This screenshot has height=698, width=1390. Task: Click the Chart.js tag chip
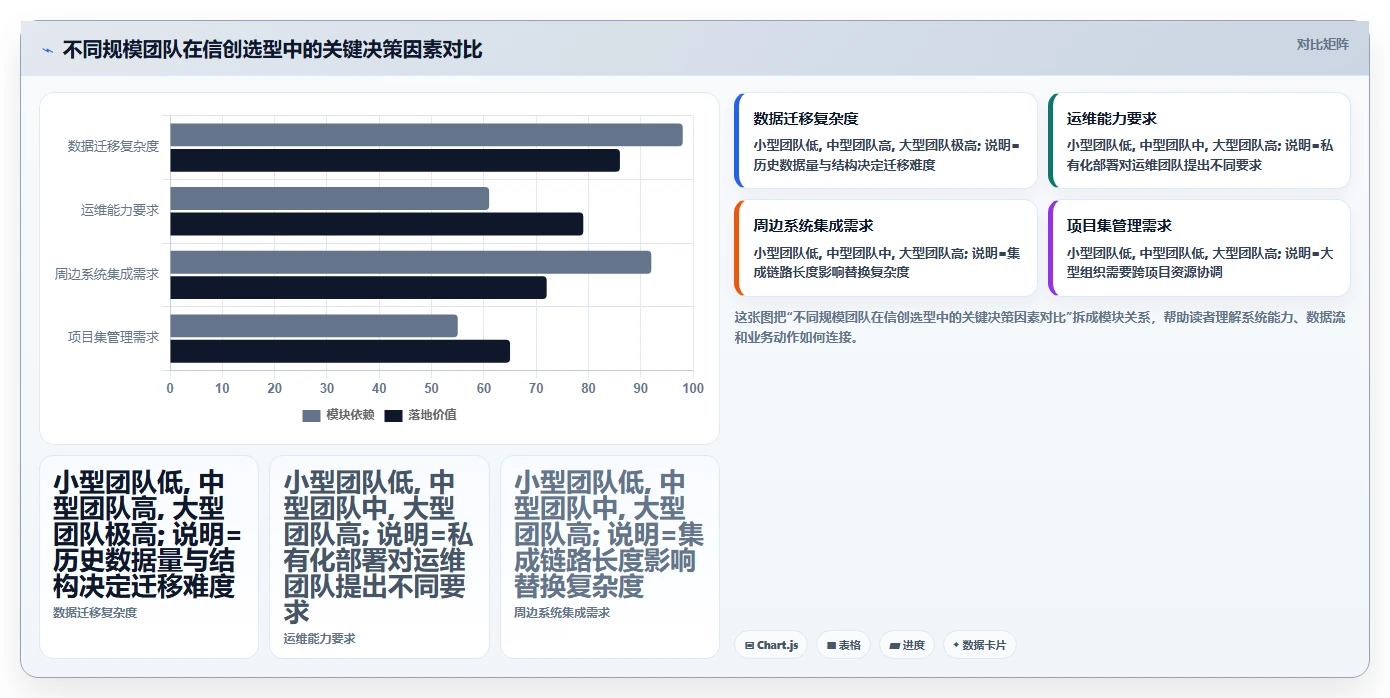(x=770, y=645)
